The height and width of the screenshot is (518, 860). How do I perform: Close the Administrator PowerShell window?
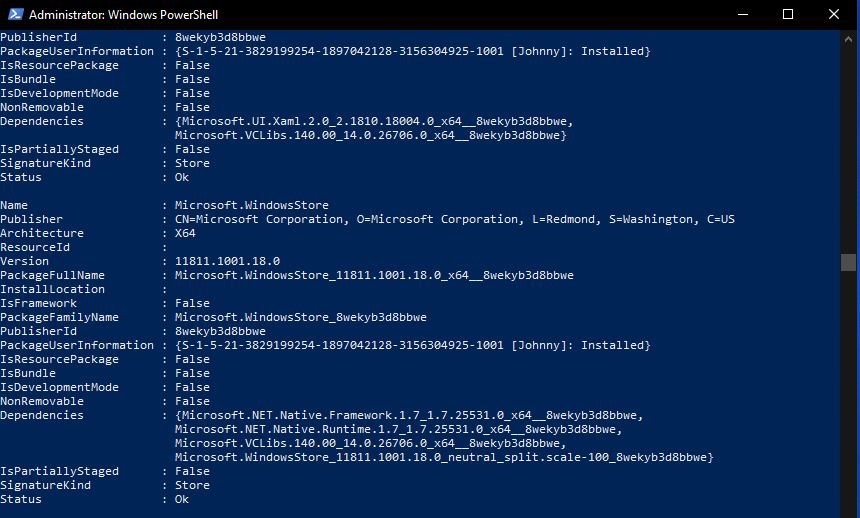click(834, 14)
